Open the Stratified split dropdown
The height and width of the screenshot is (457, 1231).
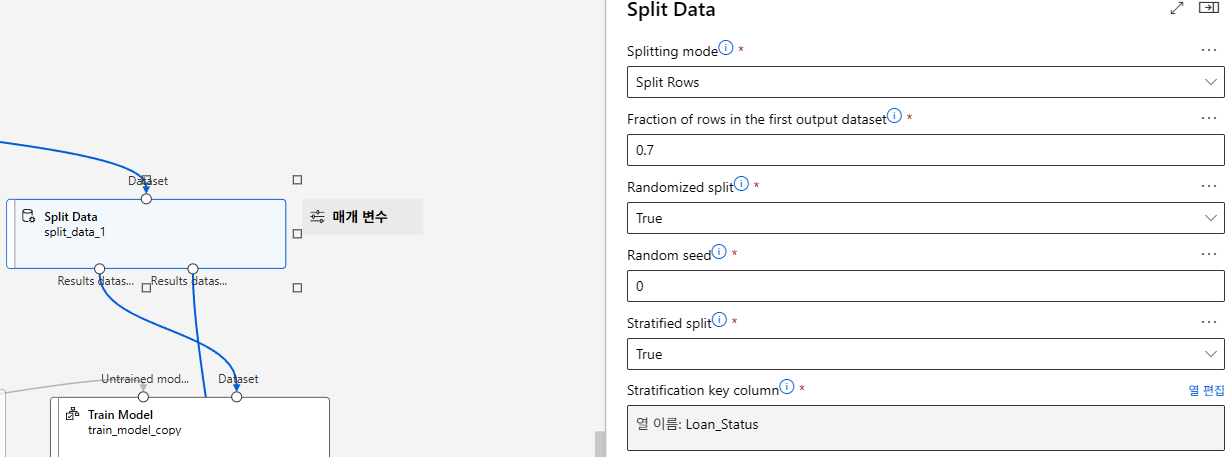pos(925,354)
